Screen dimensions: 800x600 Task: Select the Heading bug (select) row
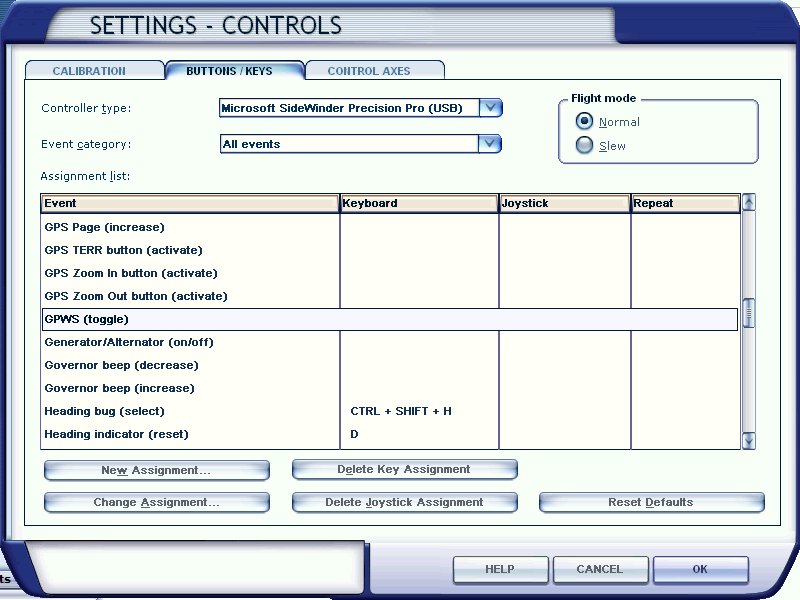(105, 411)
